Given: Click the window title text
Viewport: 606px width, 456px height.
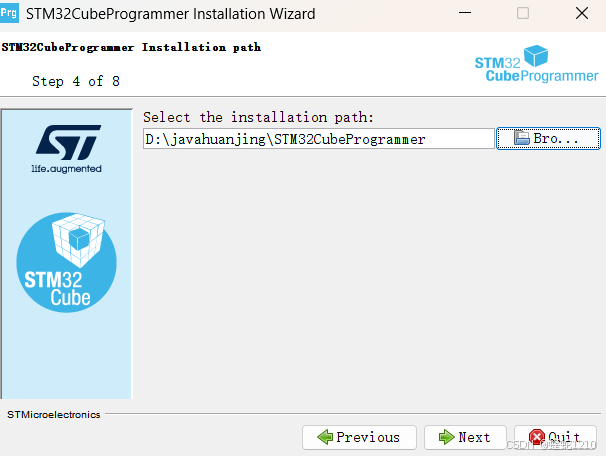Looking at the screenshot, I should pyautogui.click(x=170, y=14).
